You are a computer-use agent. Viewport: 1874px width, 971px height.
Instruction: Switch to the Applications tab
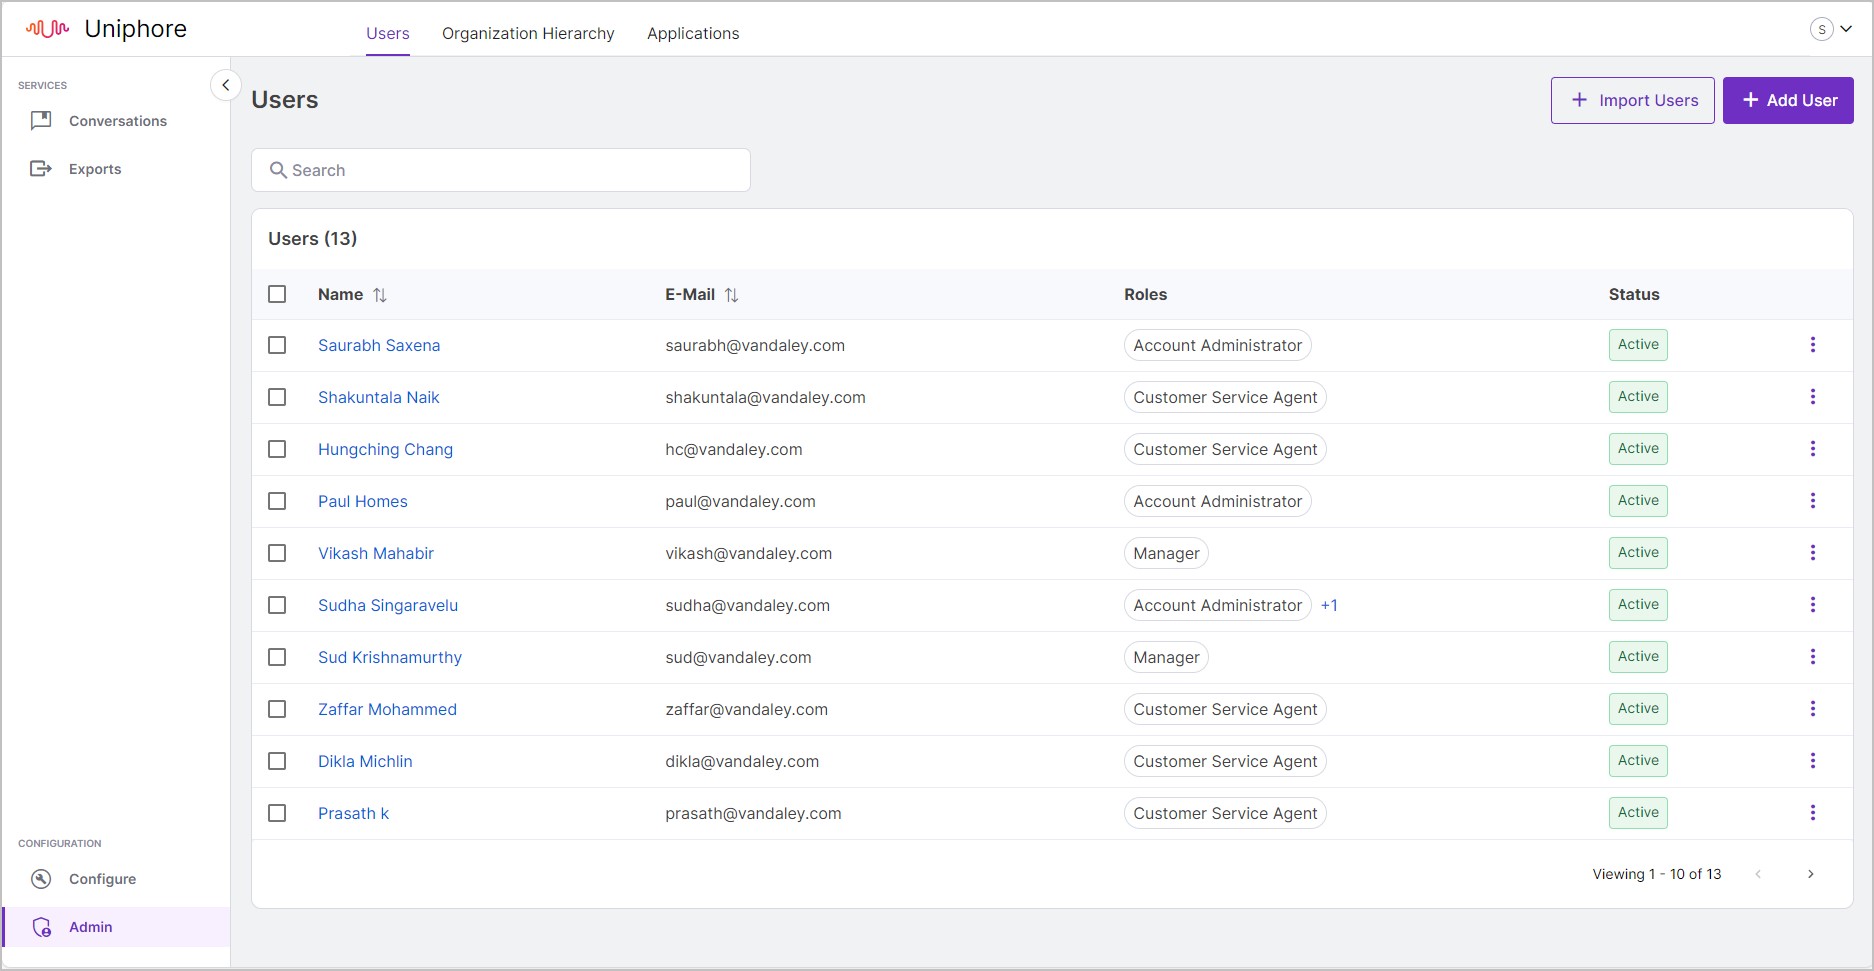pos(693,33)
